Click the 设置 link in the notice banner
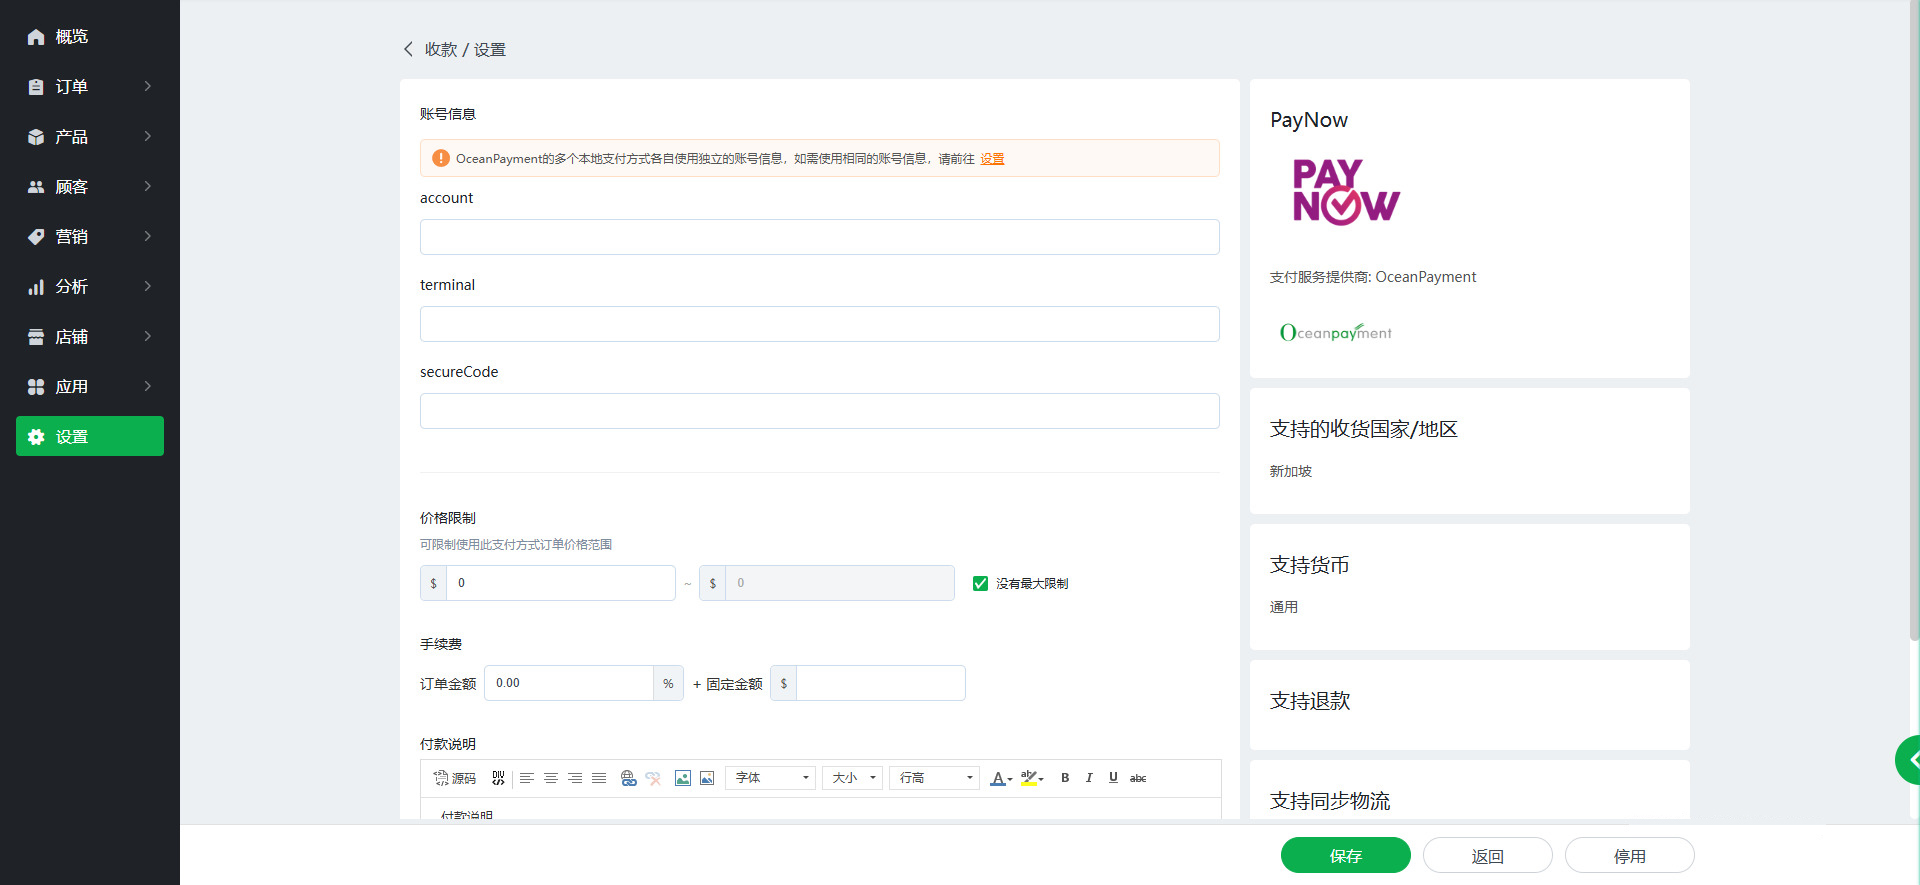 [992, 159]
